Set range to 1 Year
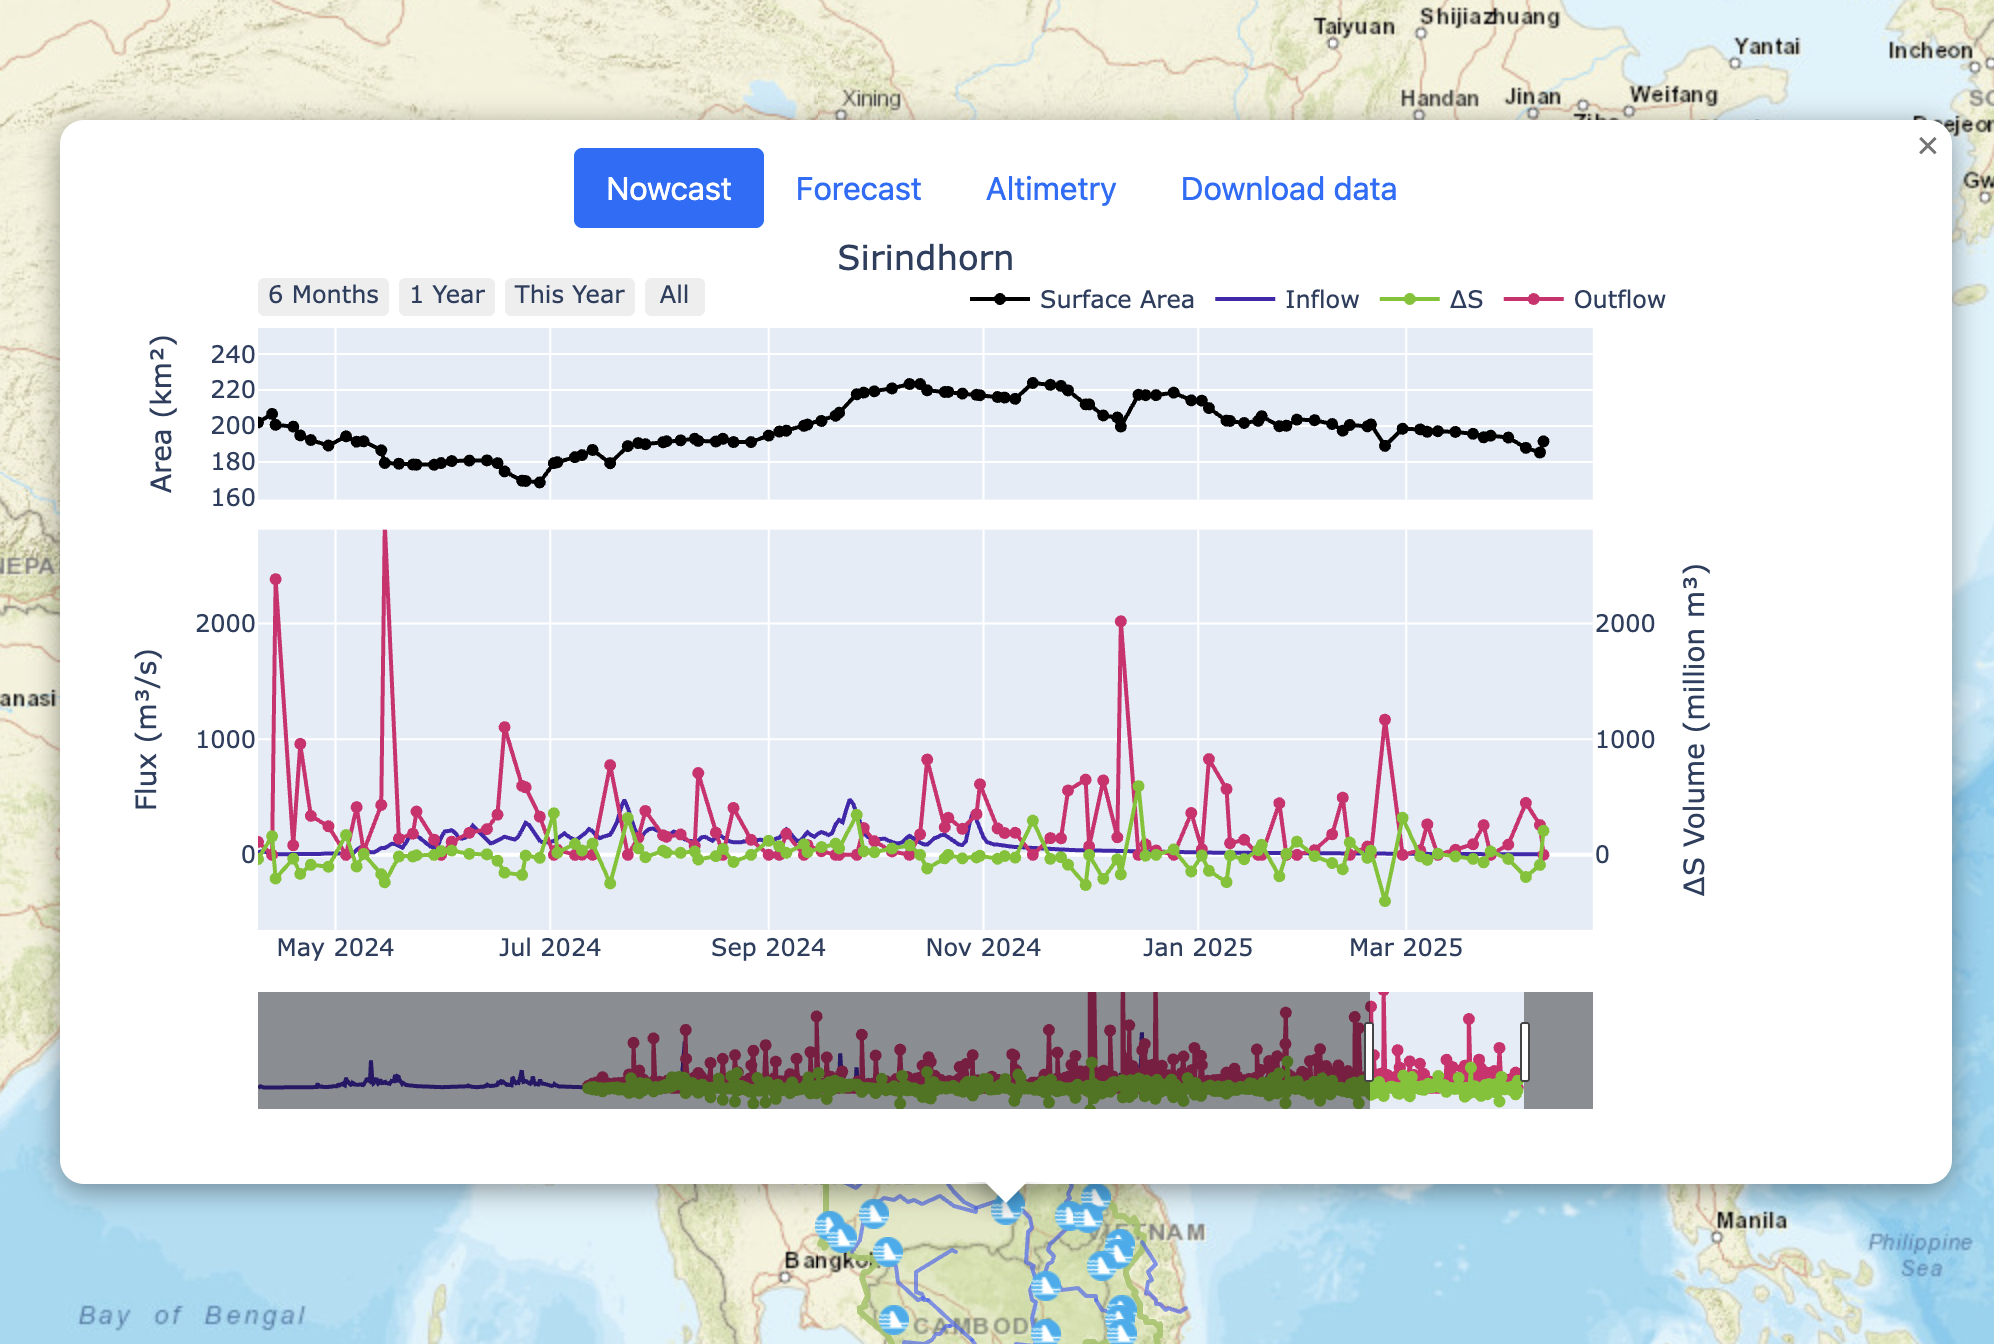This screenshot has width=1994, height=1344. click(446, 295)
